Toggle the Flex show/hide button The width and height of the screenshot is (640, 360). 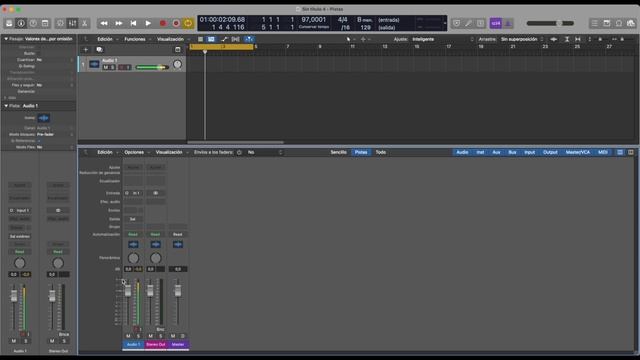click(236, 39)
